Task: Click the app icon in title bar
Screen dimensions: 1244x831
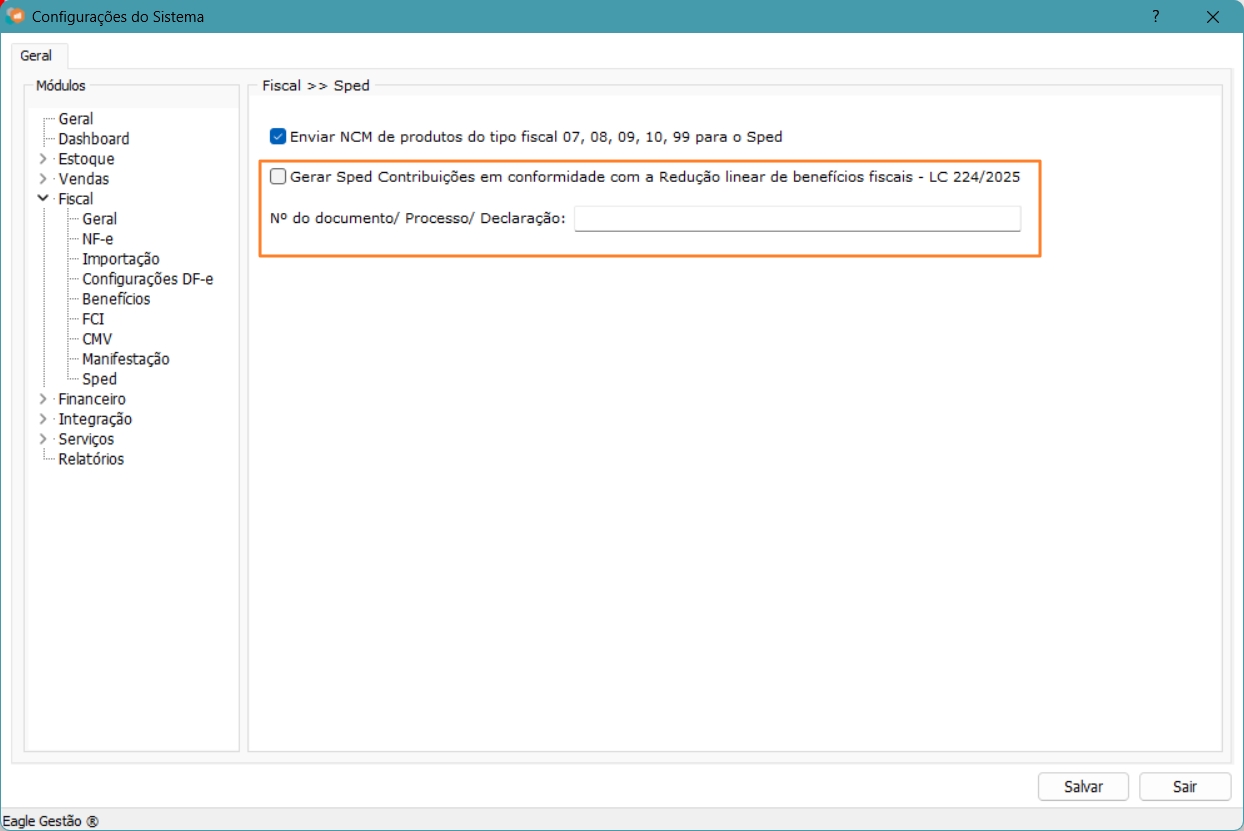Action: [16, 16]
